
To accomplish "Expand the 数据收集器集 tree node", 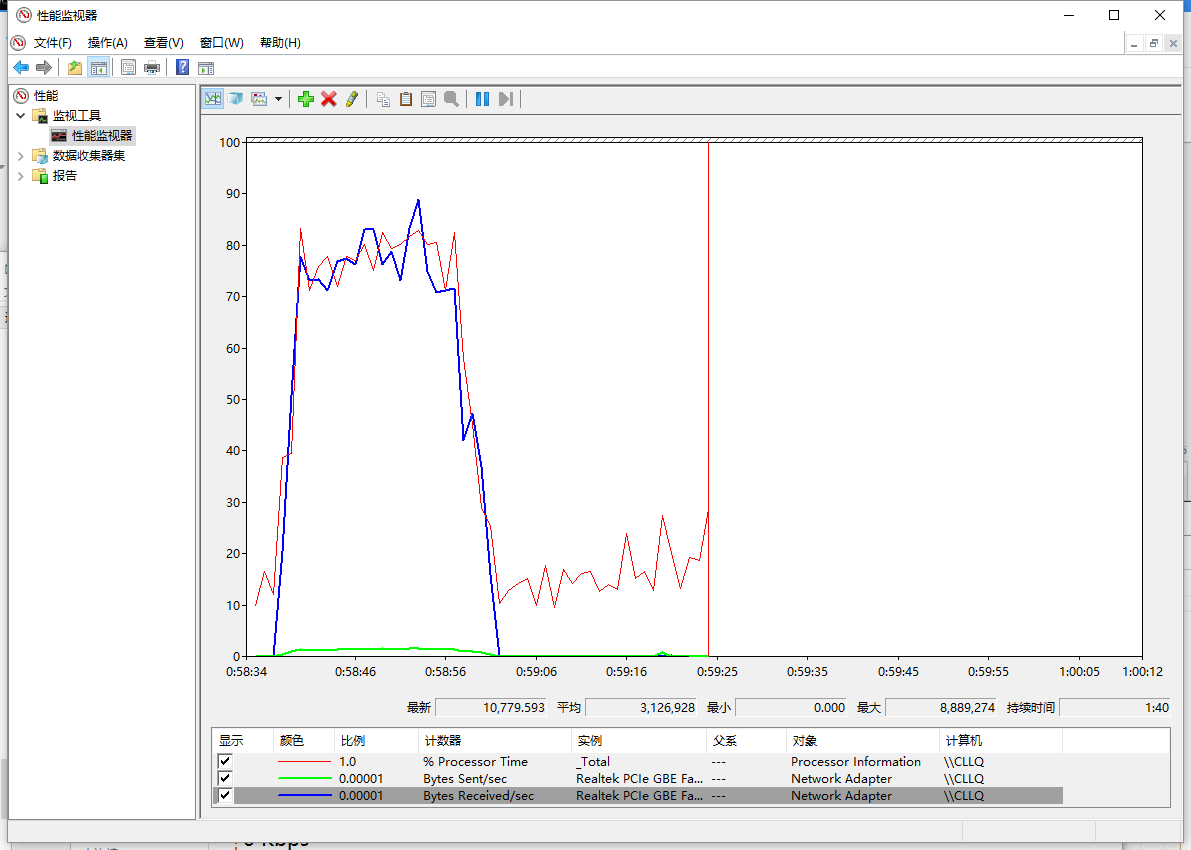I will [x=21, y=156].
